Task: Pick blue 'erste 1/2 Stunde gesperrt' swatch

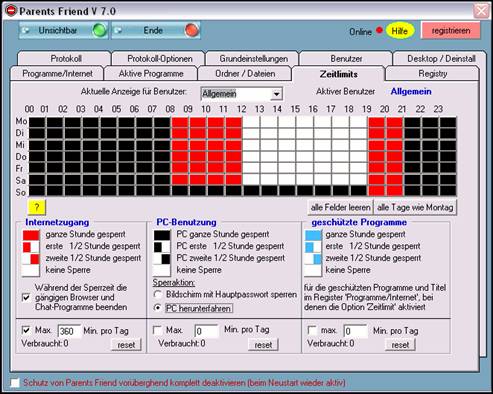Action: pos(313,247)
